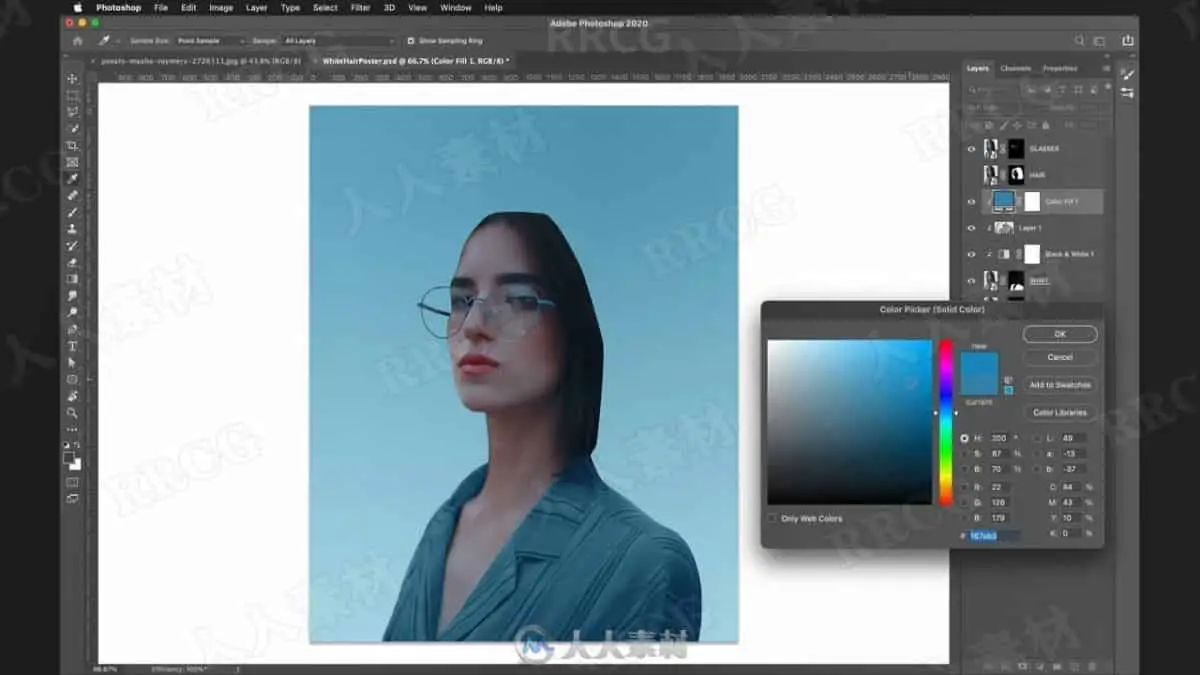Switch to the Properties tab
Viewport: 1200px width, 675px height.
pyautogui.click(x=1060, y=69)
